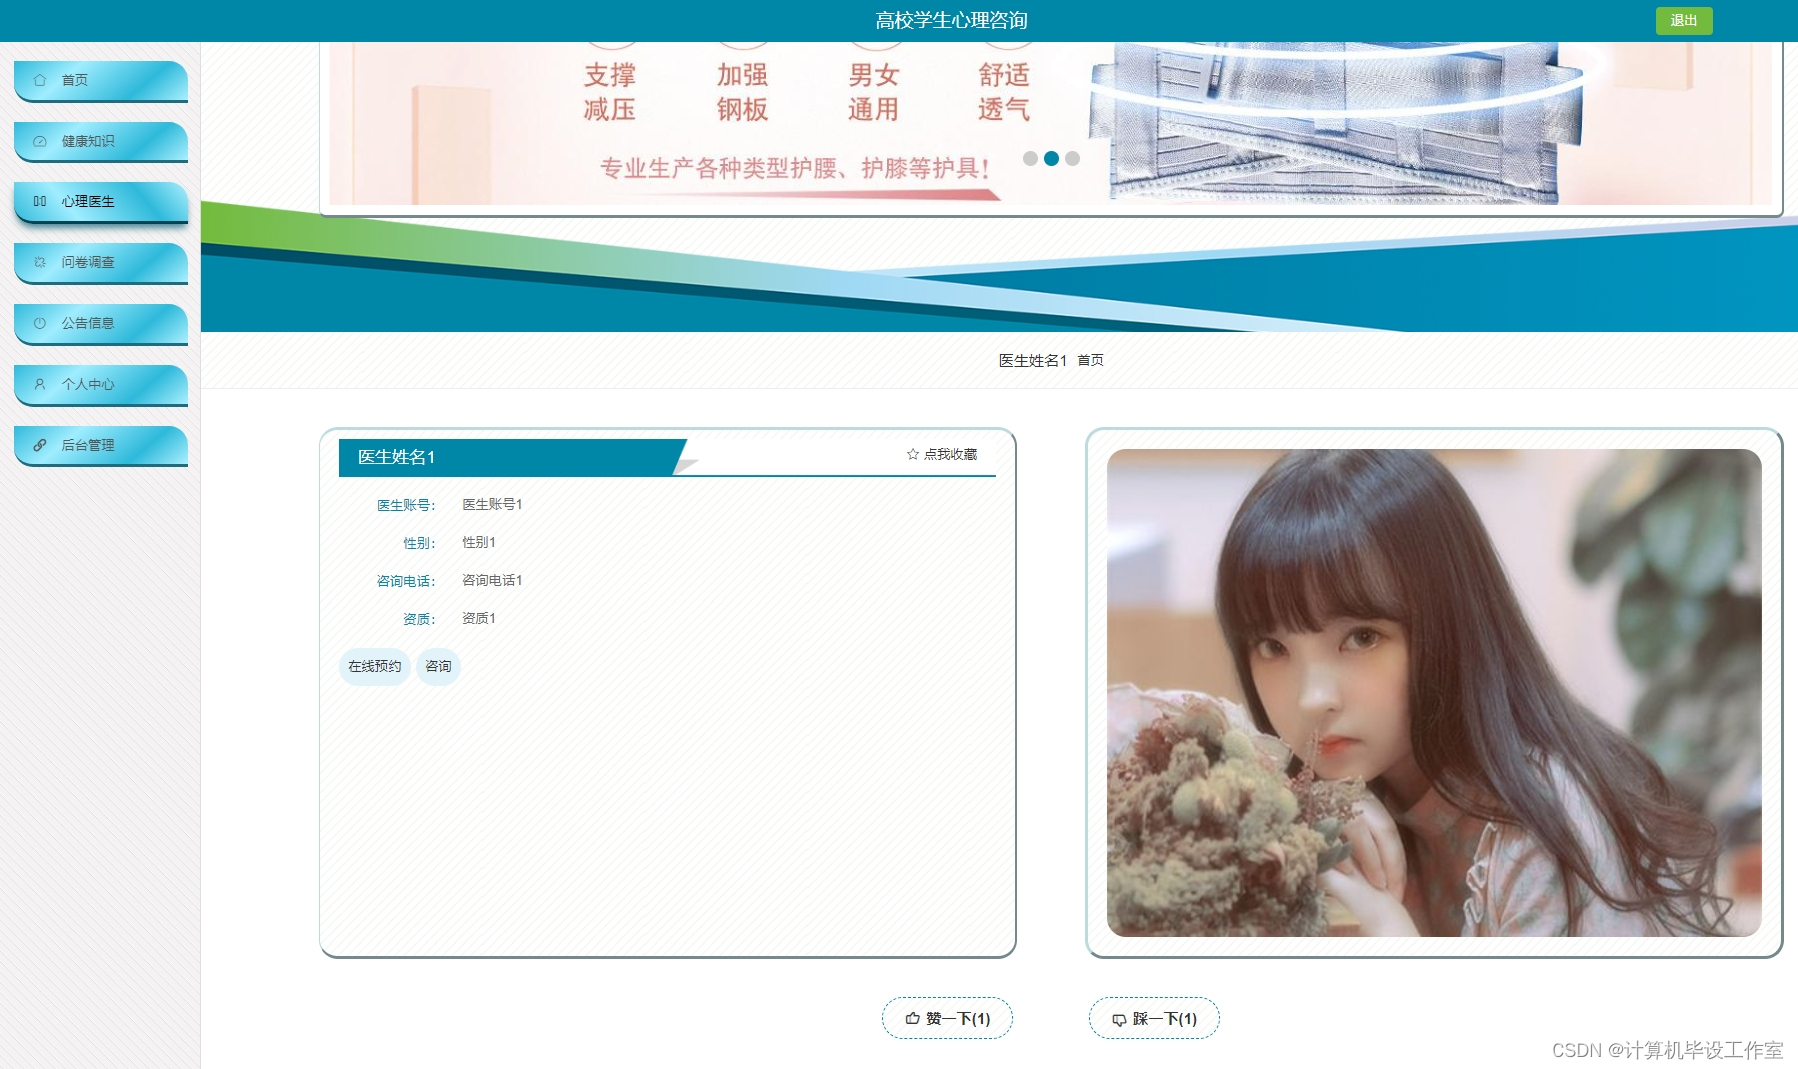This screenshot has width=1798, height=1069.
Task: Click the 咨询电话: field label
Action: tap(406, 581)
